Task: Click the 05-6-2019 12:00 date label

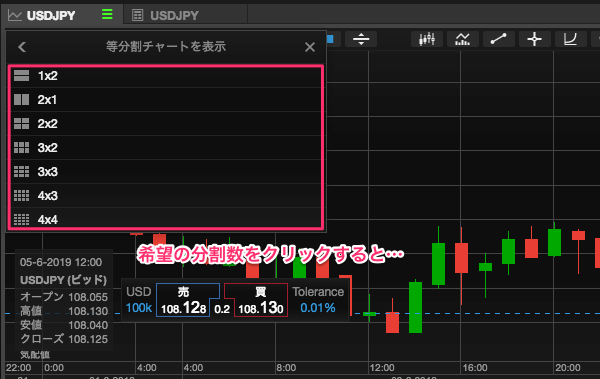Action: (x=61, y=262)
